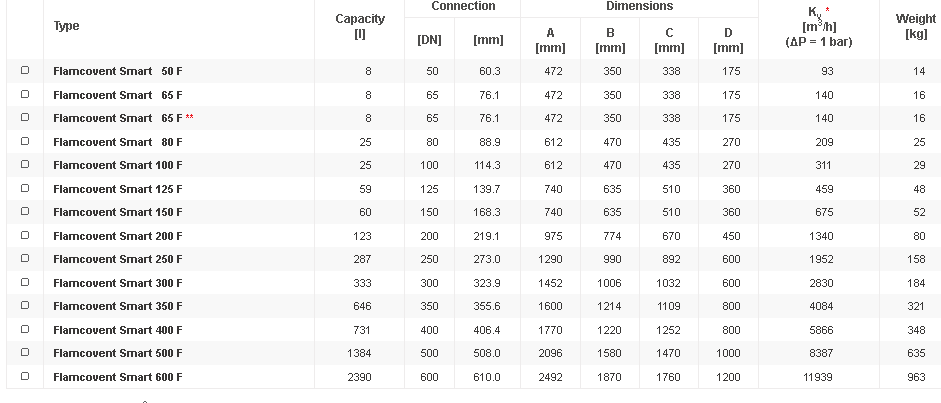The width and height of the screenshot is (941, 403).
Task: Click the Dimensions header group
Action: [639, 7]
